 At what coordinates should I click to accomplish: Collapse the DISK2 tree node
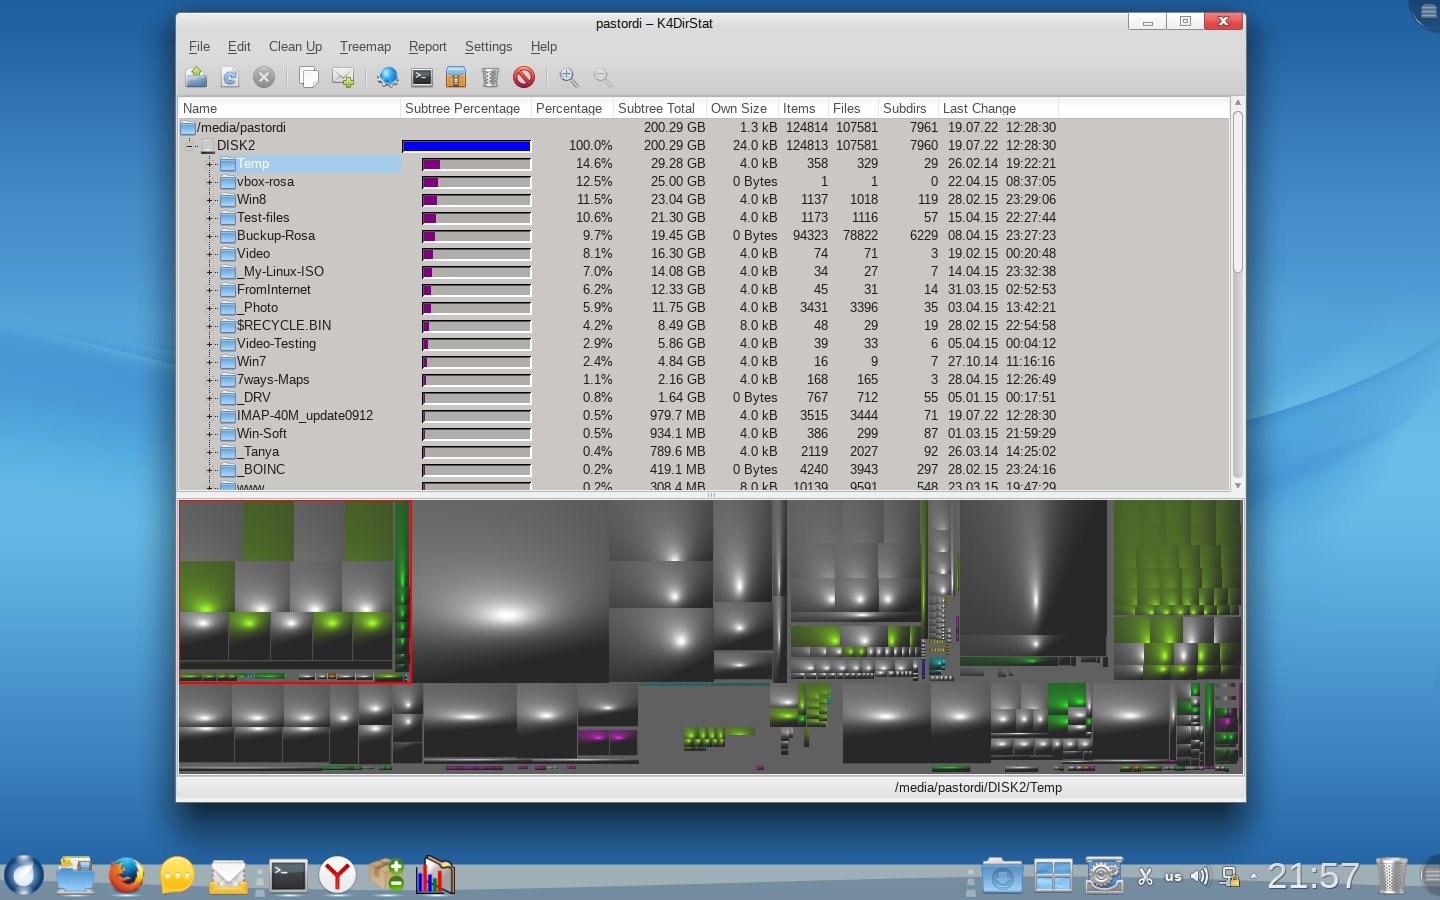click(x=189, y=146)
